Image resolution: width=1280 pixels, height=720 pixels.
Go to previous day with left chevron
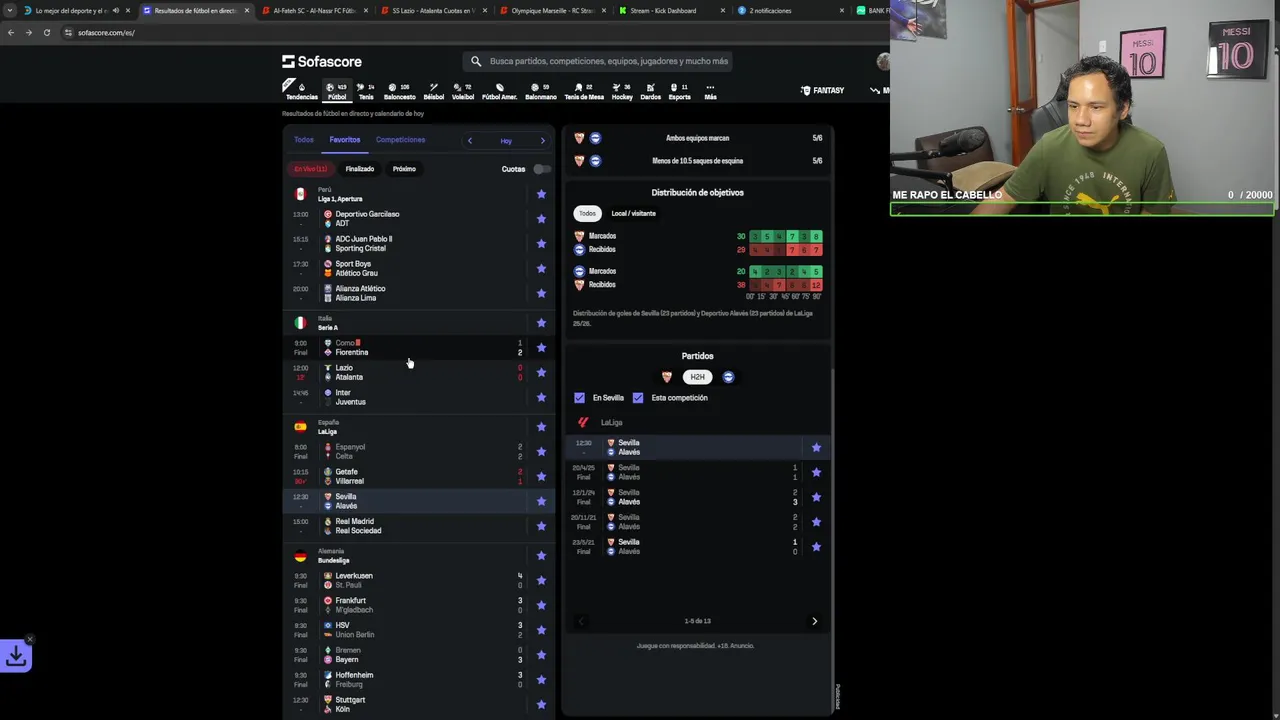[x=470, y=140]
